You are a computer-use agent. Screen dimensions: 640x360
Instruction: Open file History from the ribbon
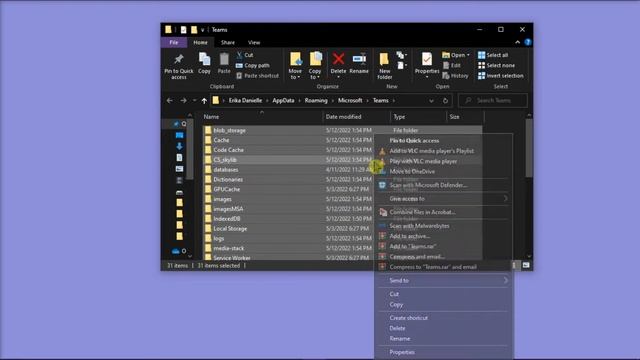455,76
